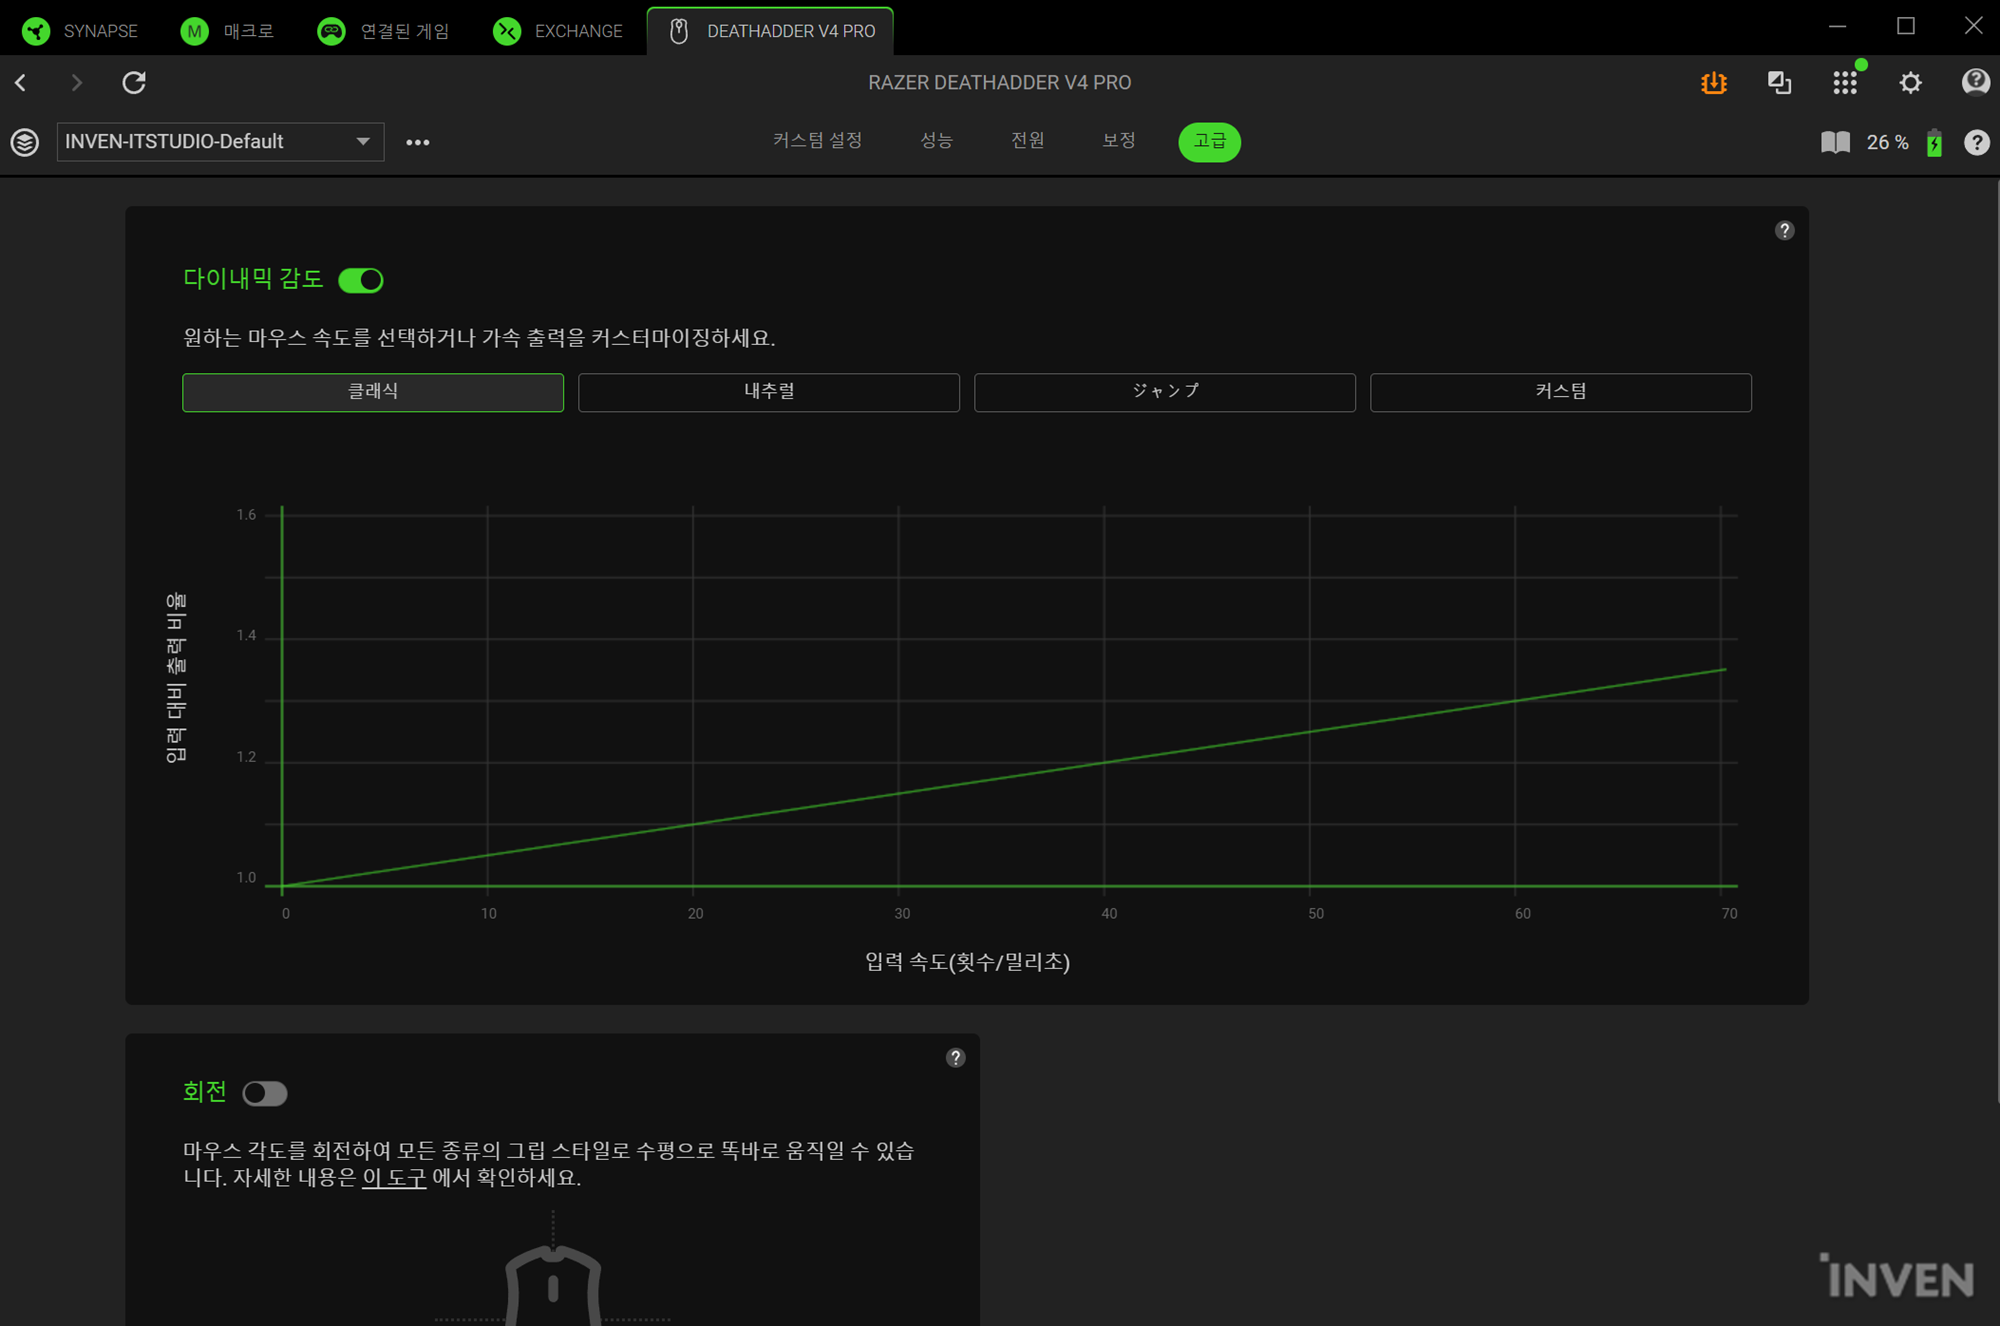Switch to 커스텀 설정 section

817,141
